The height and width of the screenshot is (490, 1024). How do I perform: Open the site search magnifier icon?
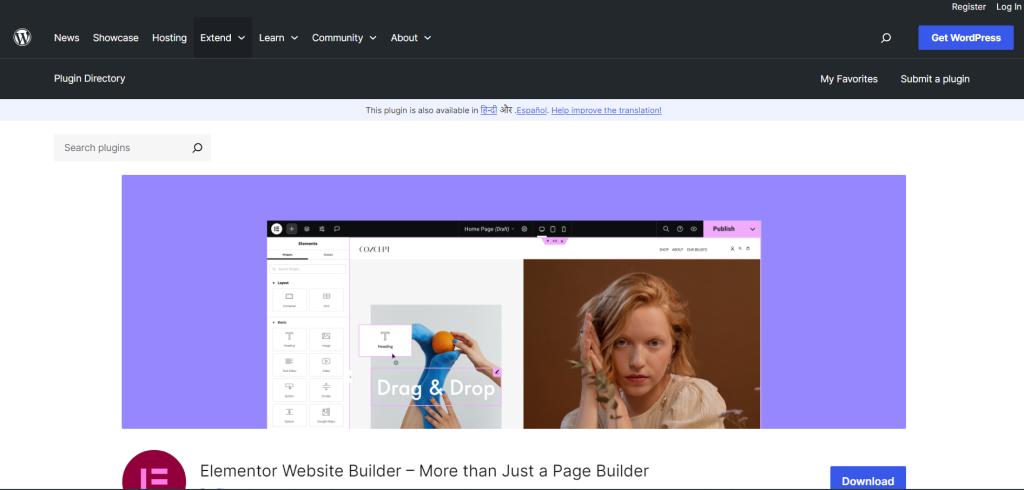(886, 38)
